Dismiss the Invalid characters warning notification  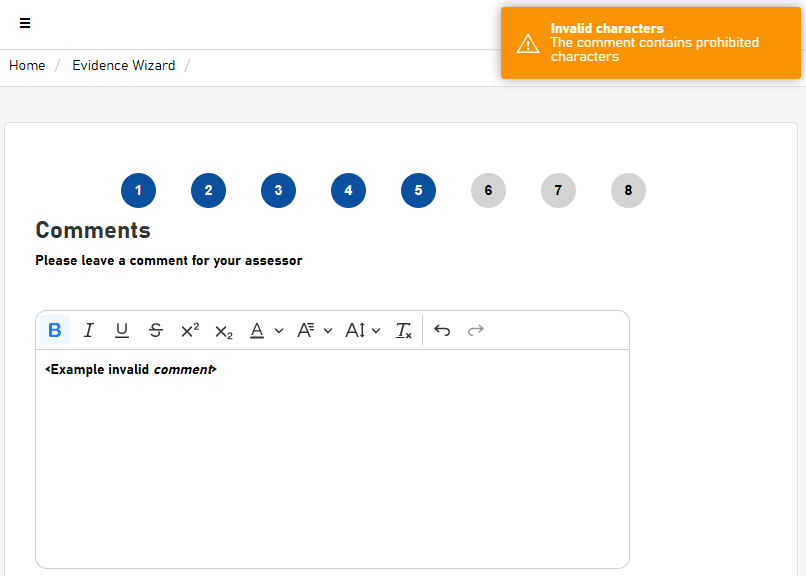click(x=650, y=43)
